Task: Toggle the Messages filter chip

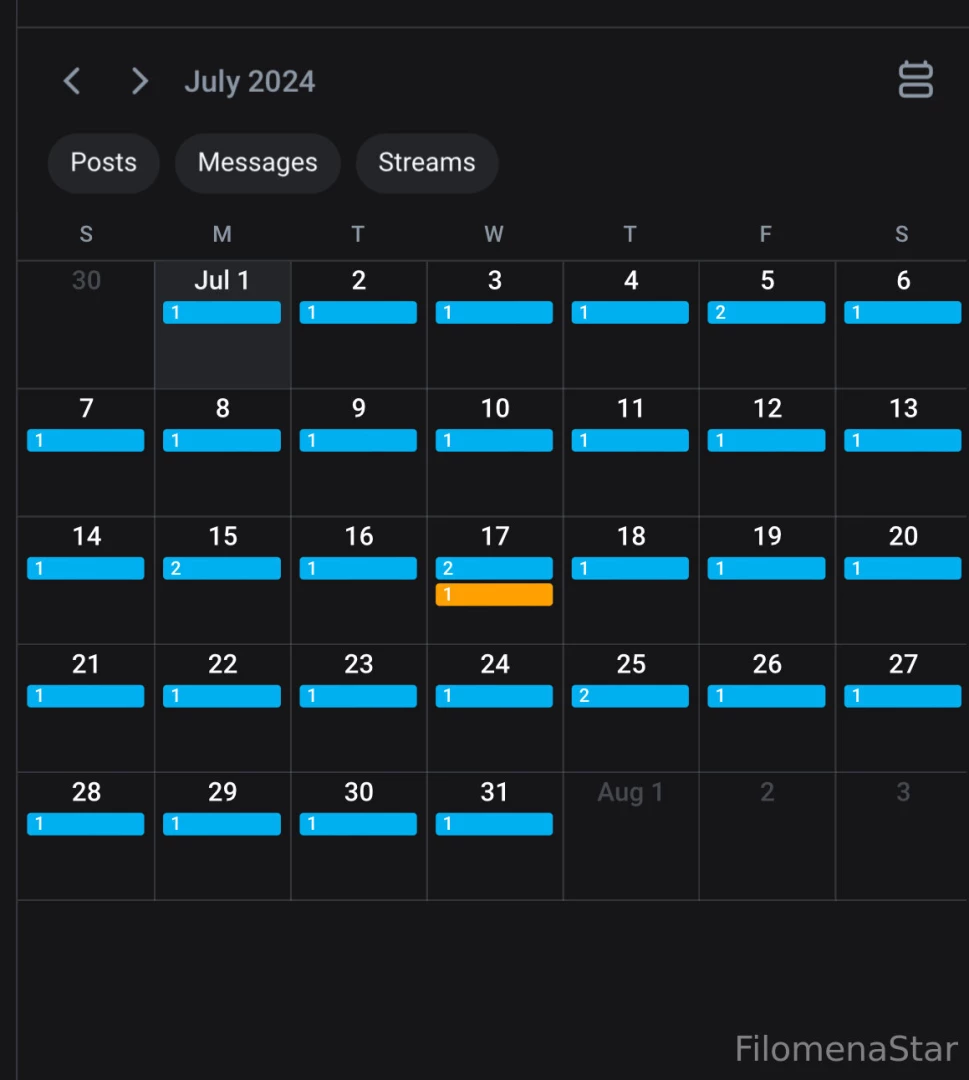Action: pos(257,163)
